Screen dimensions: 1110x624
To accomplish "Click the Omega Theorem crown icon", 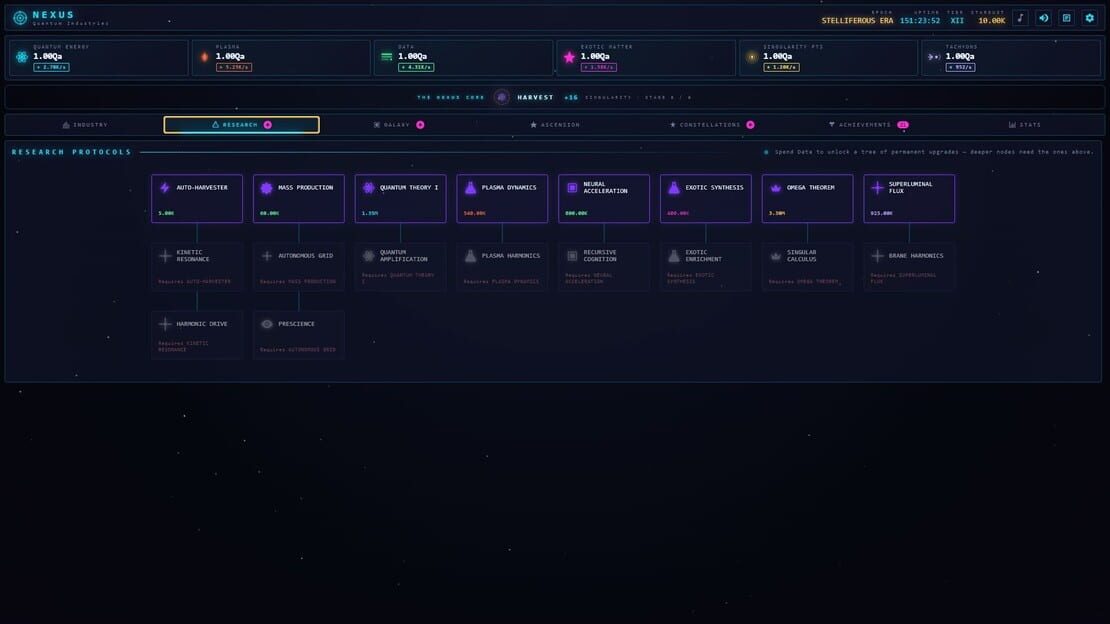I will [x=776, y=188].
